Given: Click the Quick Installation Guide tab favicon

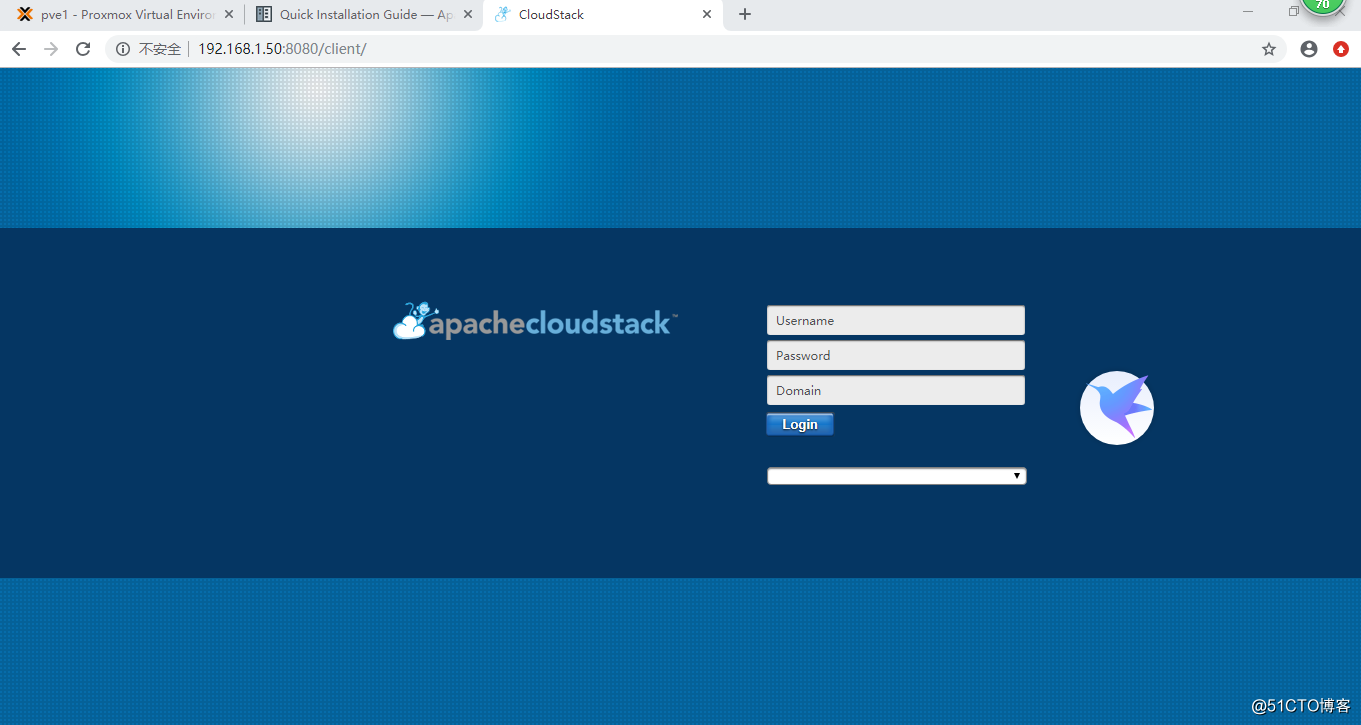Looking at the screenshot, I should click(x=264, y=15).
